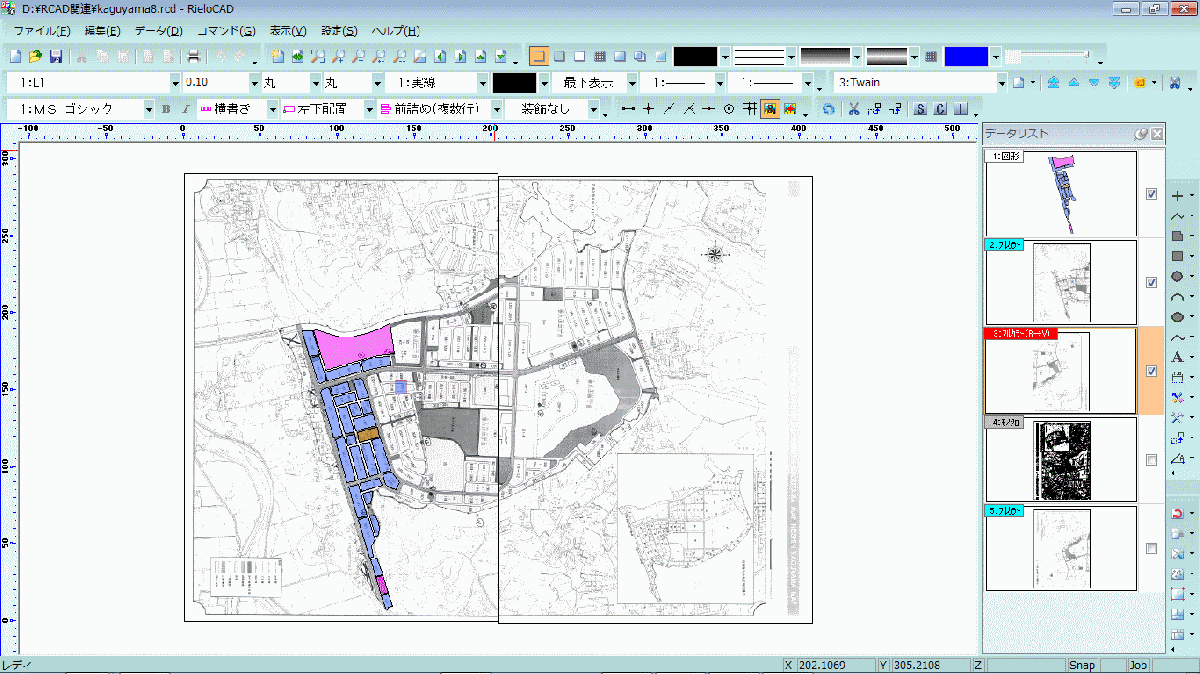Screen dimensions: 1200x674
Task: Save the drawing with the floppy icon
Action: click(x=56, y=55)
